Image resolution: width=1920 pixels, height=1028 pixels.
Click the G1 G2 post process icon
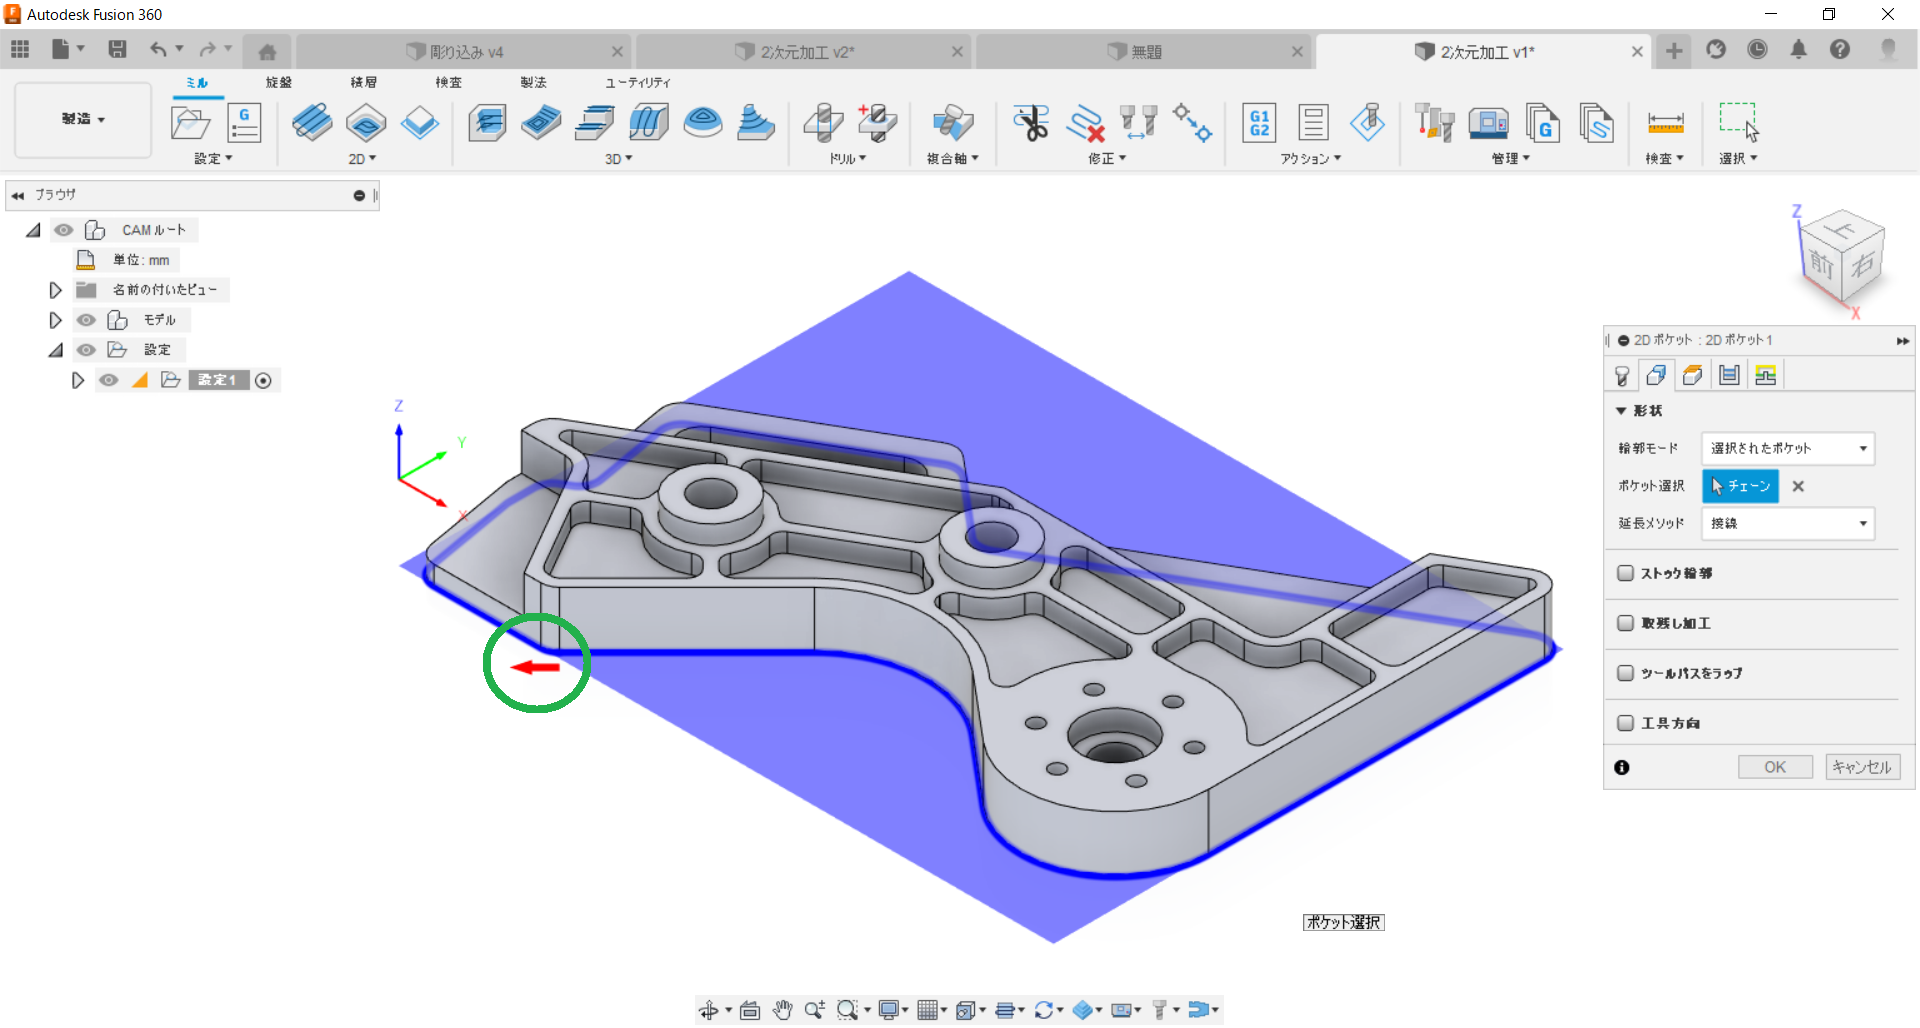[x=1259, y=123]
